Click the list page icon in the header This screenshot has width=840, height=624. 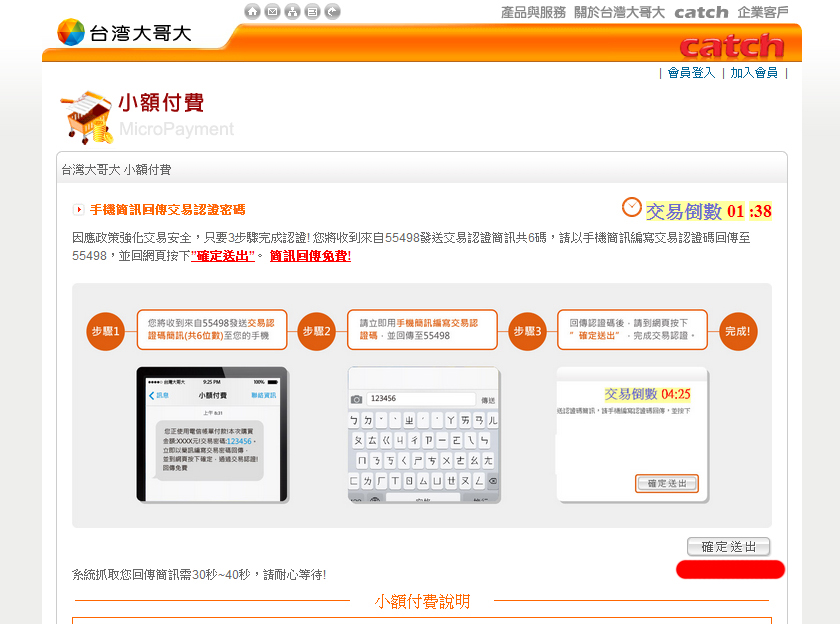tap(312, 11)
